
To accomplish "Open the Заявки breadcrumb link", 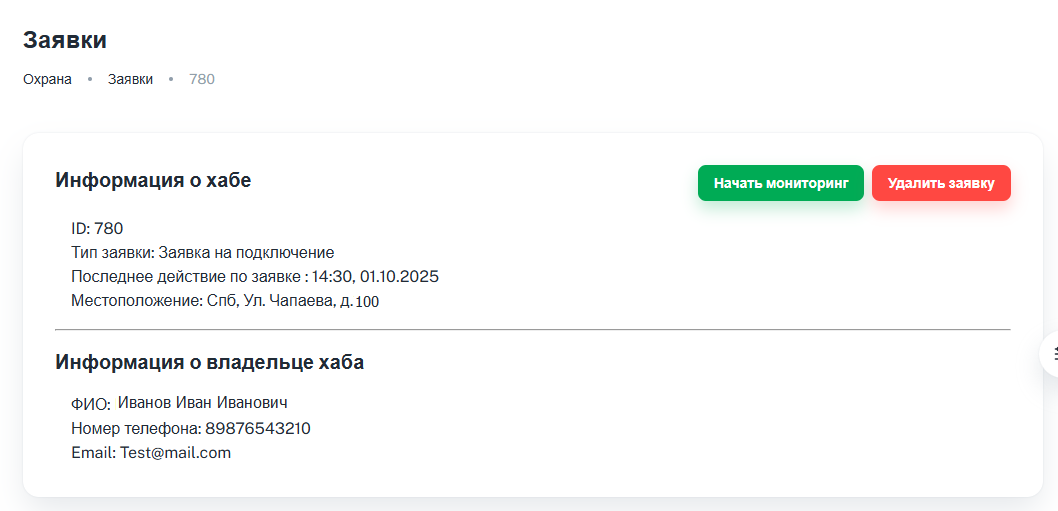I will click(x=130, y=79).
